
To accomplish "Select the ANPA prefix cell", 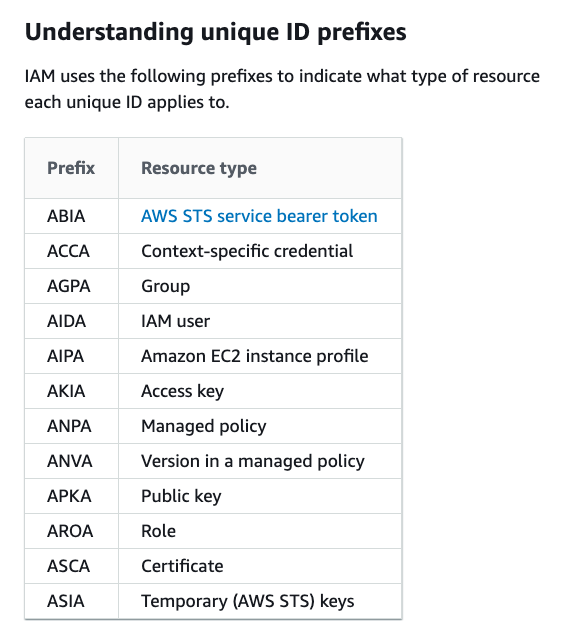I will click(72, 426).
